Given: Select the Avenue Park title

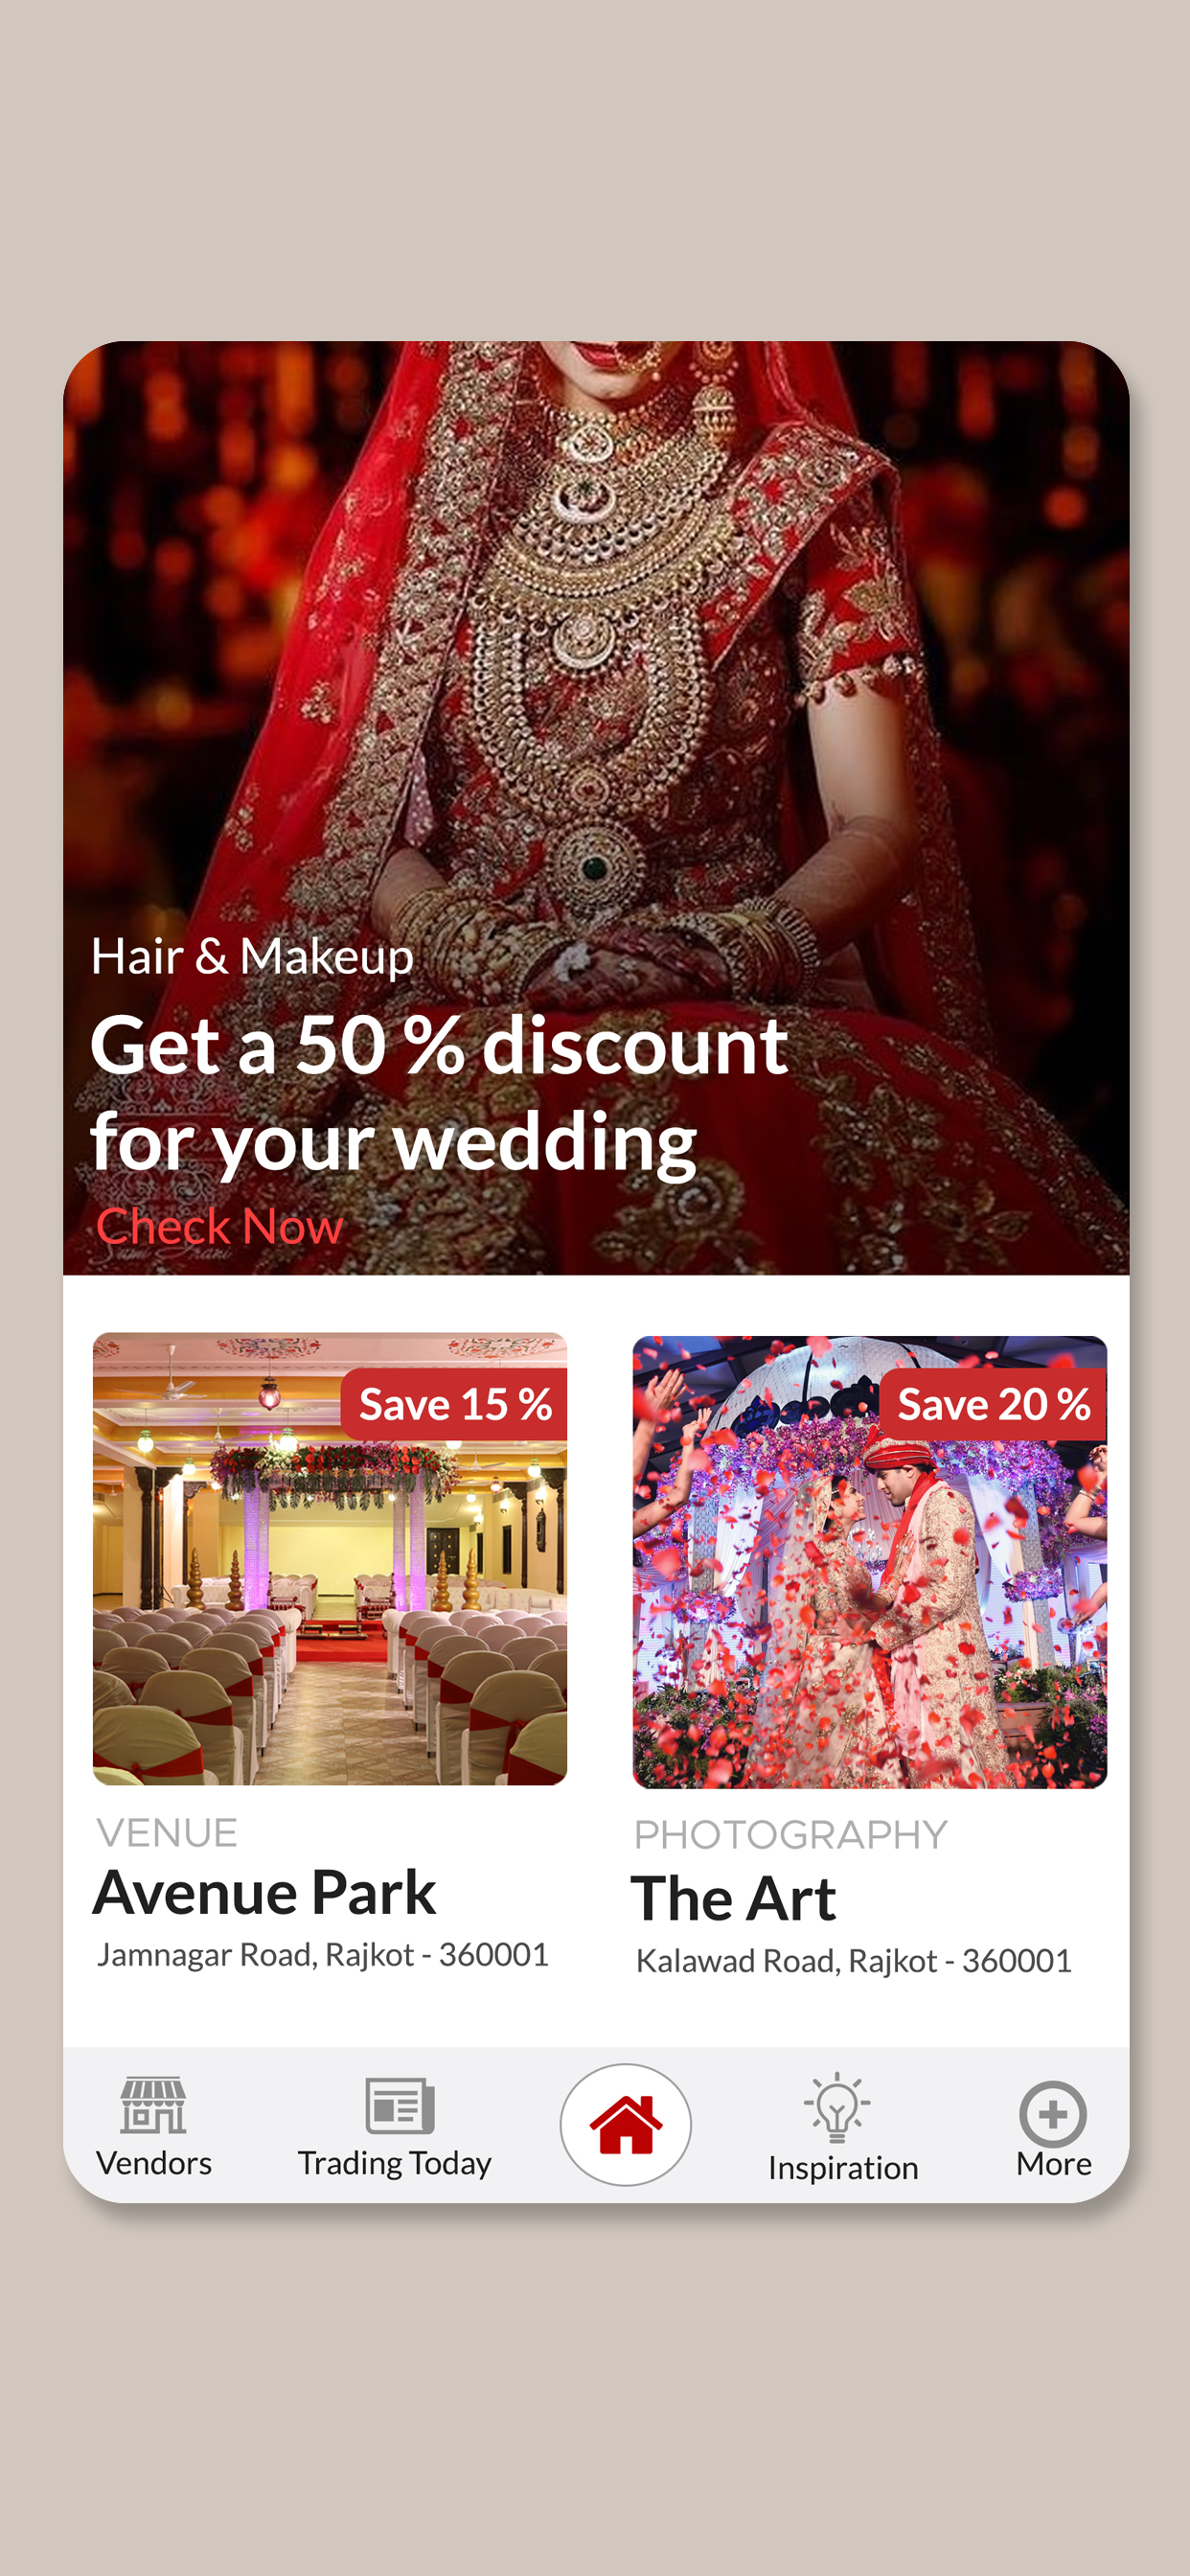Looking at the screenshot, I should coord(265,1892).
